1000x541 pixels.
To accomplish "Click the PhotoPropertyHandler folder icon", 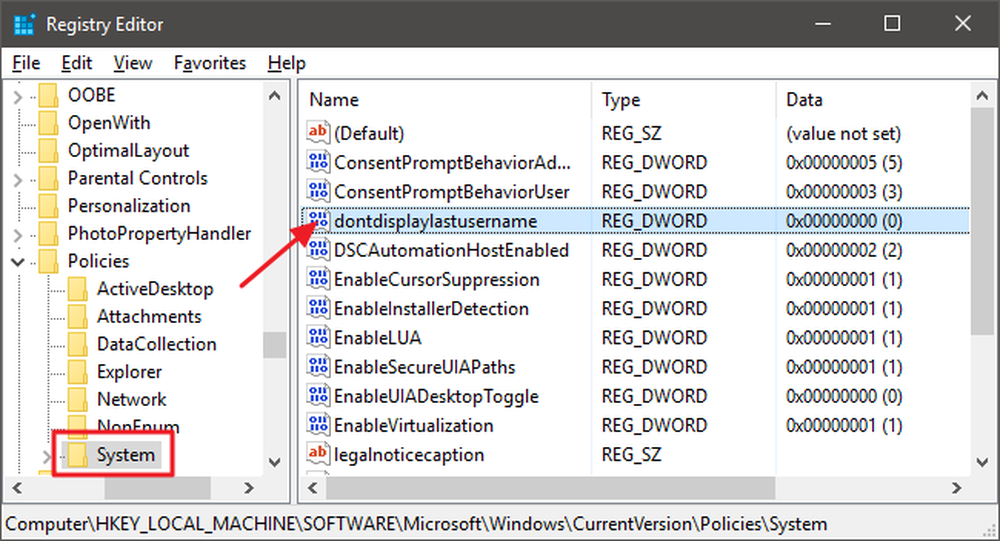I will pyautogui.click(x=48, y=233).
